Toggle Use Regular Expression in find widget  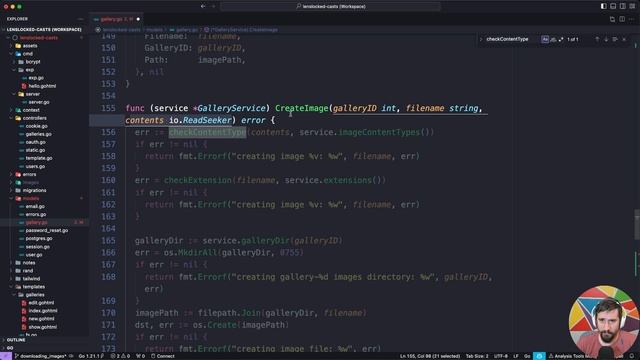561,39
